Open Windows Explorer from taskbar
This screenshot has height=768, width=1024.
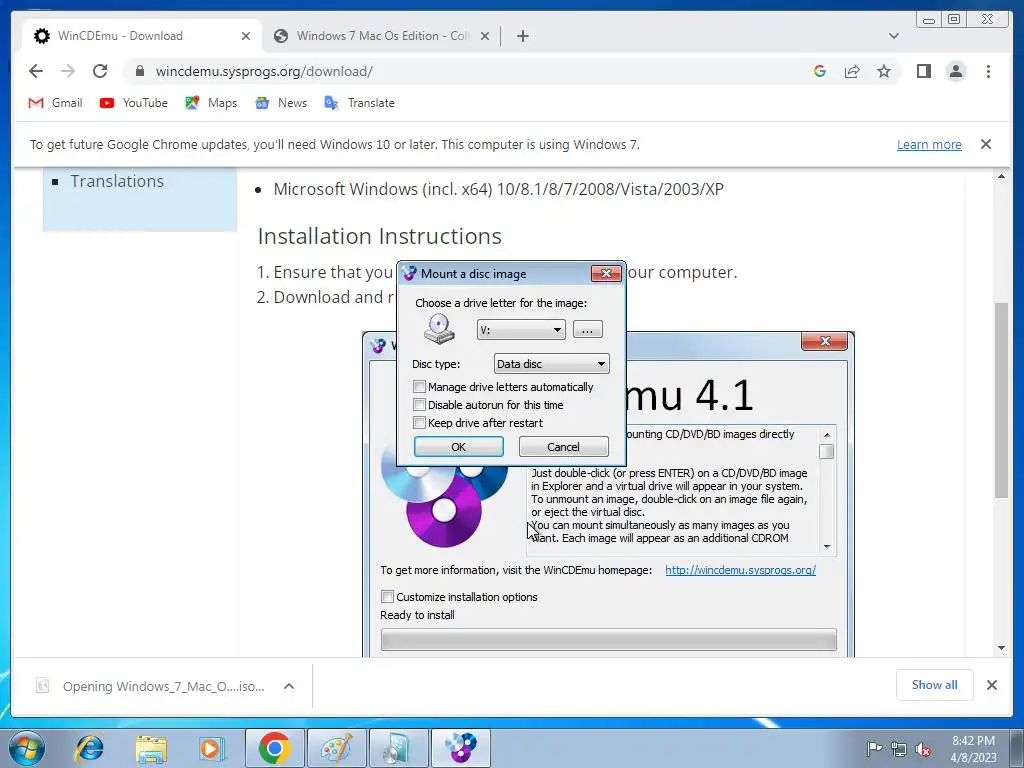pyautogui.click(x=150, y=748)
